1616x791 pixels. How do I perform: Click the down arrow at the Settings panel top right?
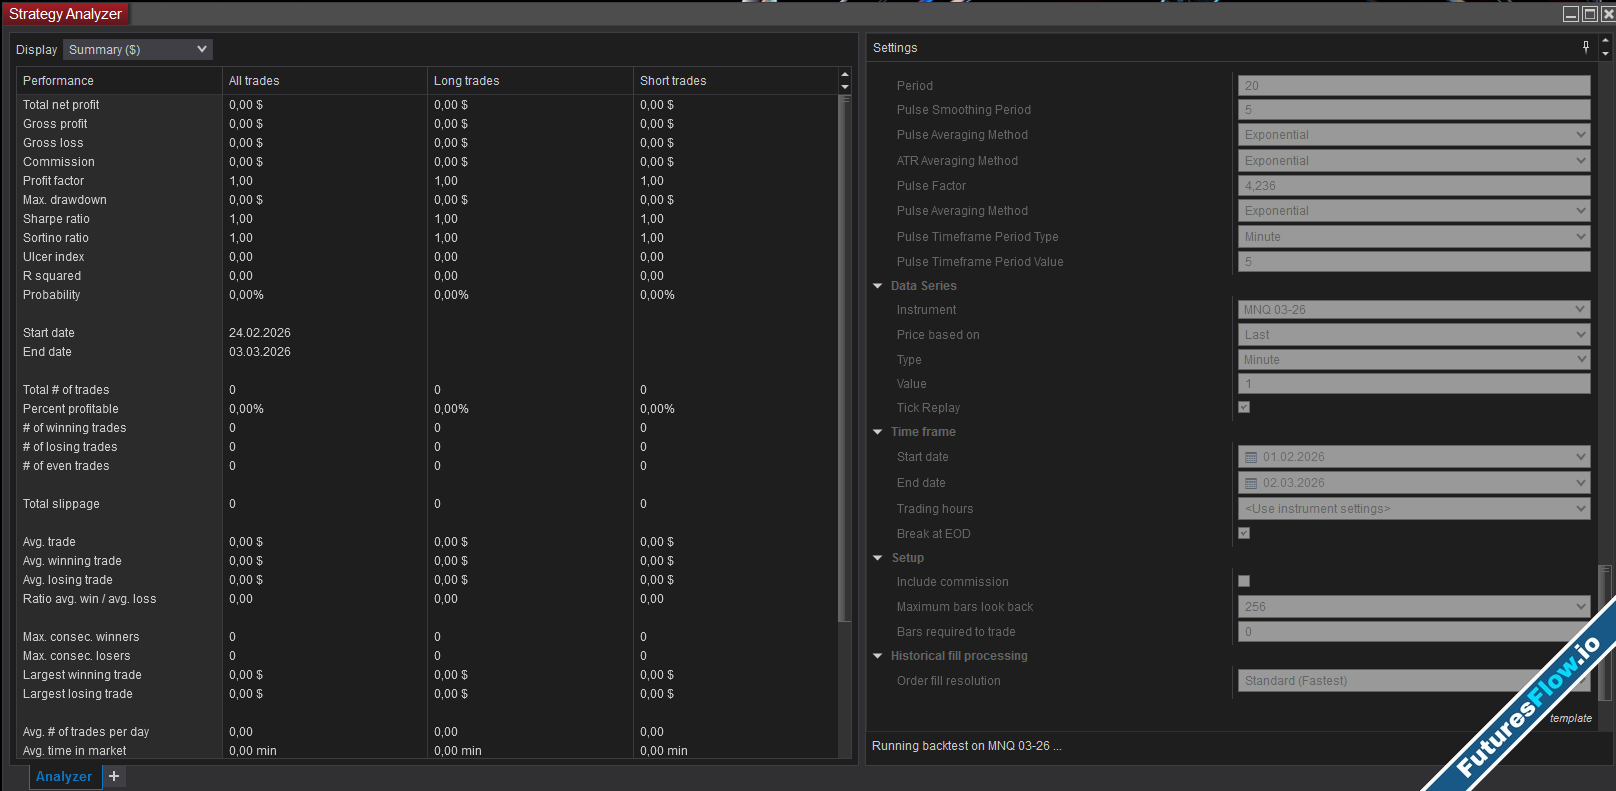point(1606,54)
